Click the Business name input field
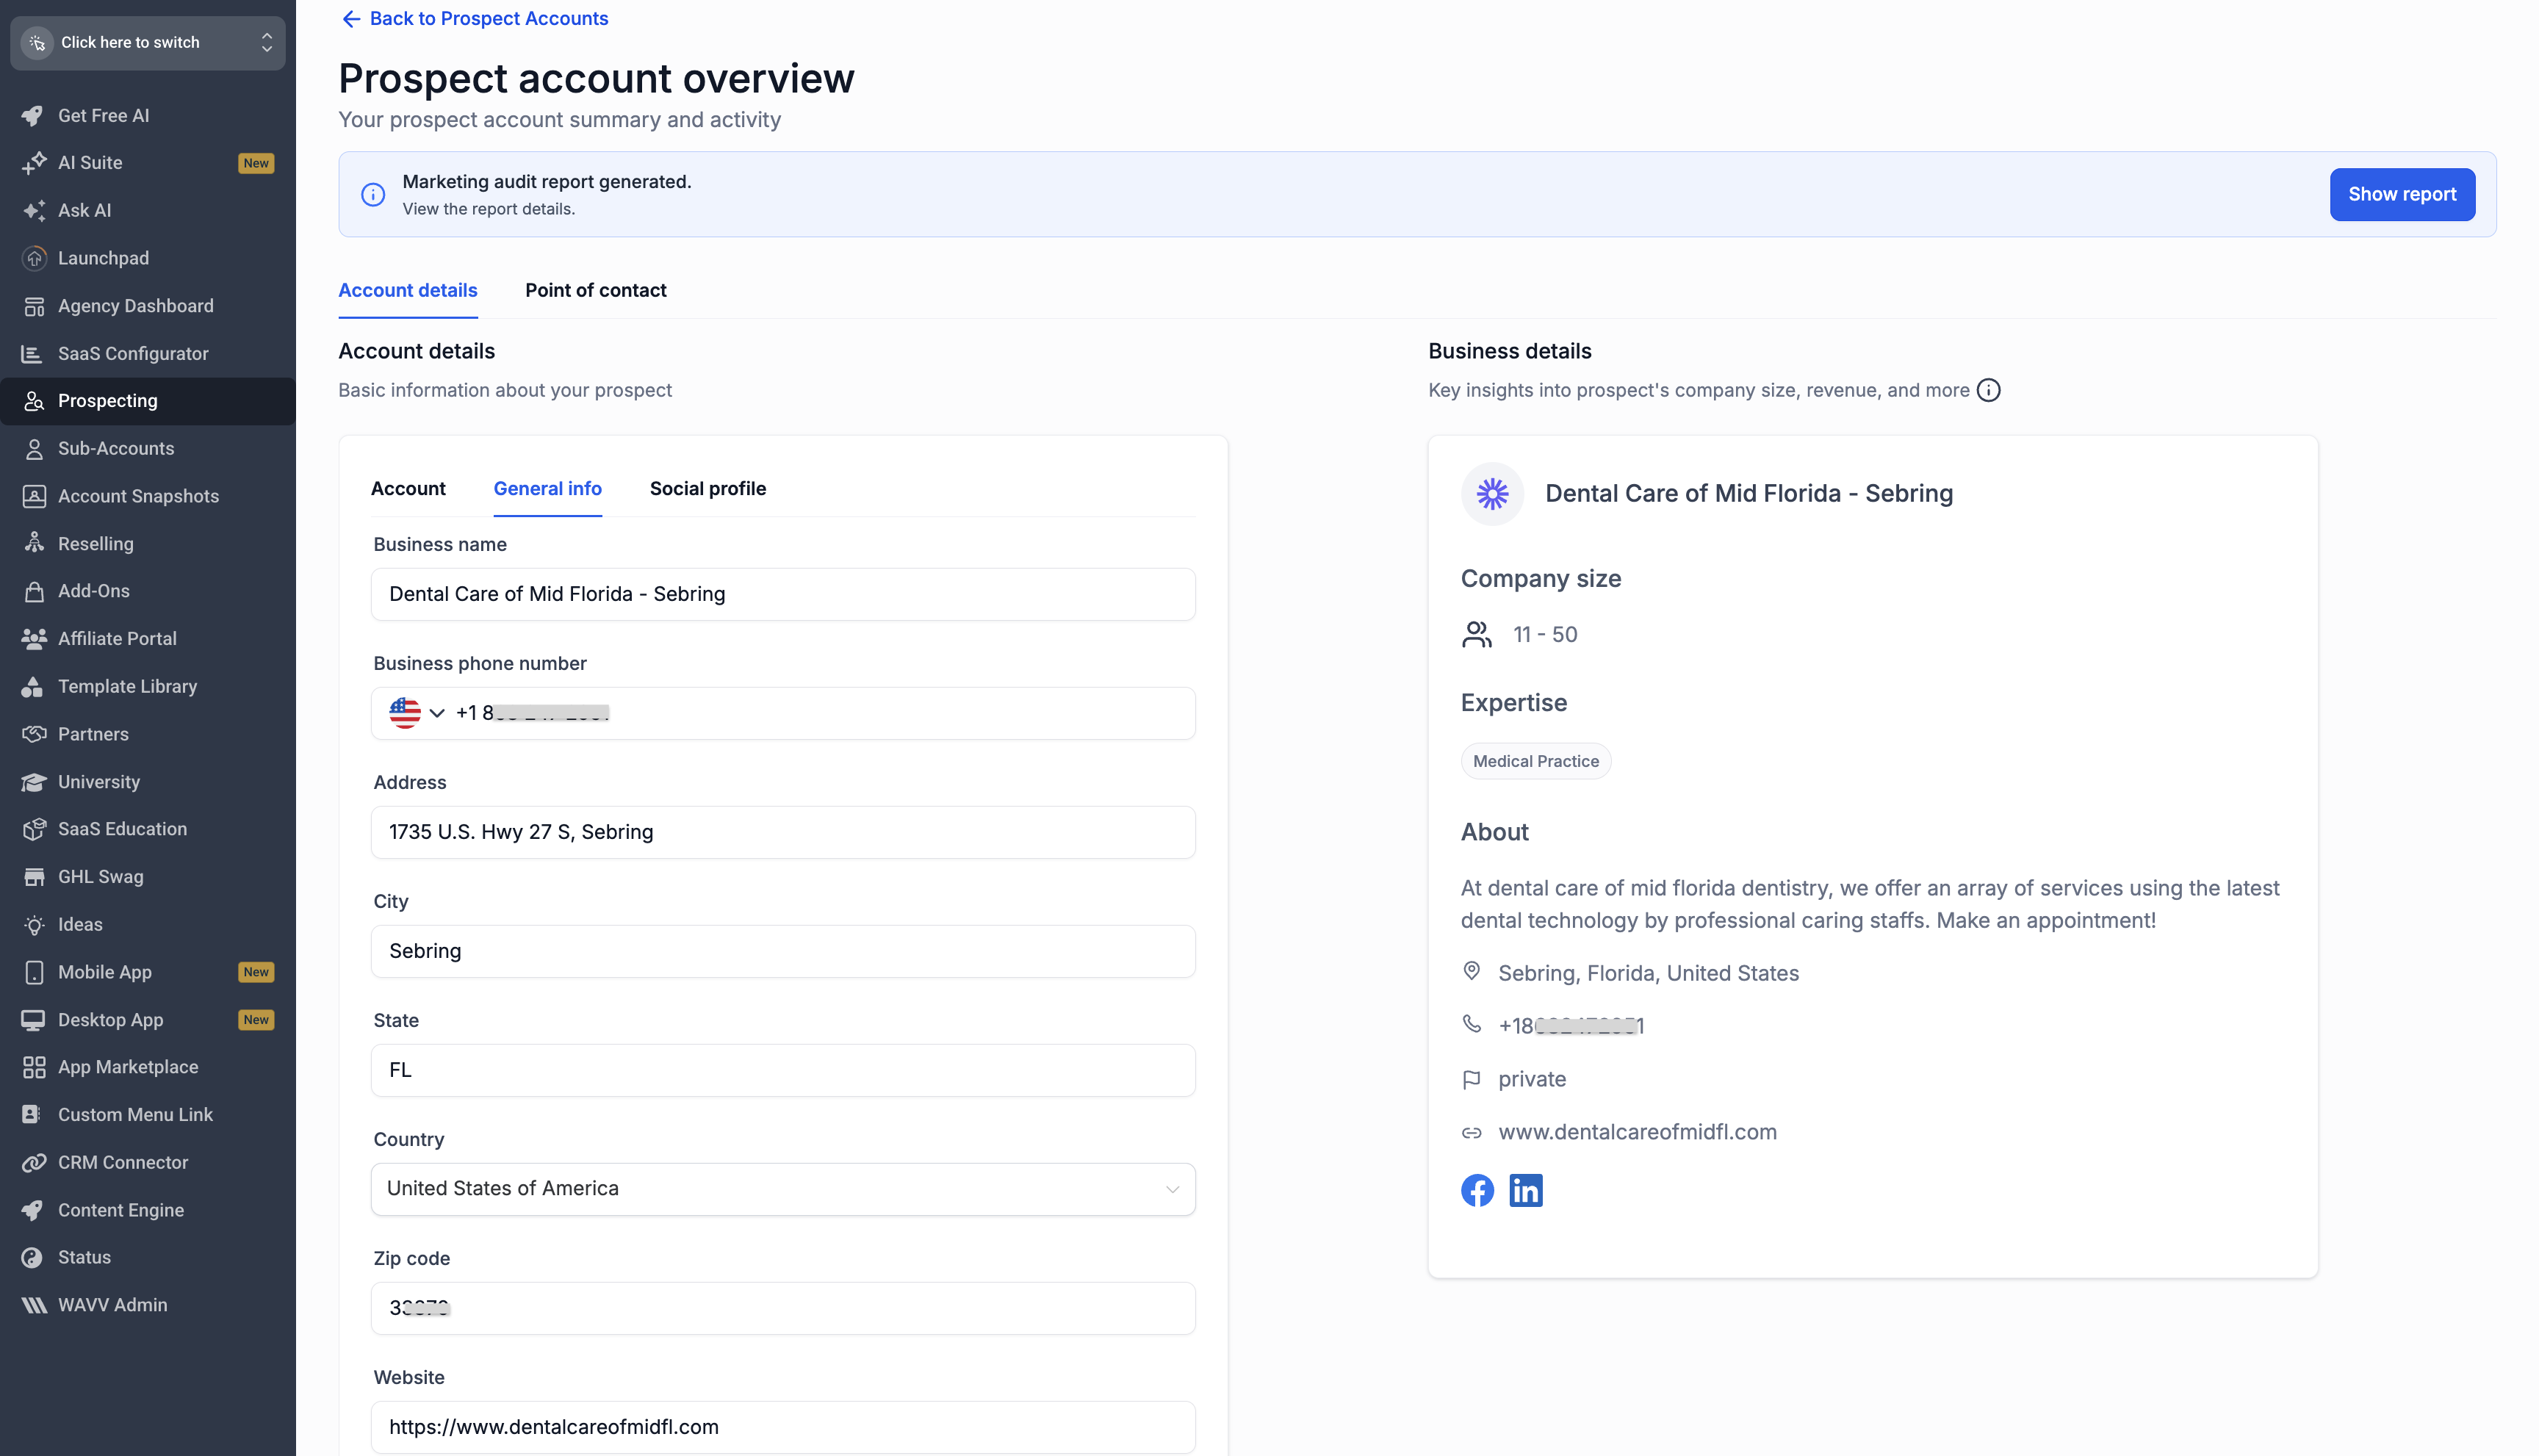 (x=783, y=594)
